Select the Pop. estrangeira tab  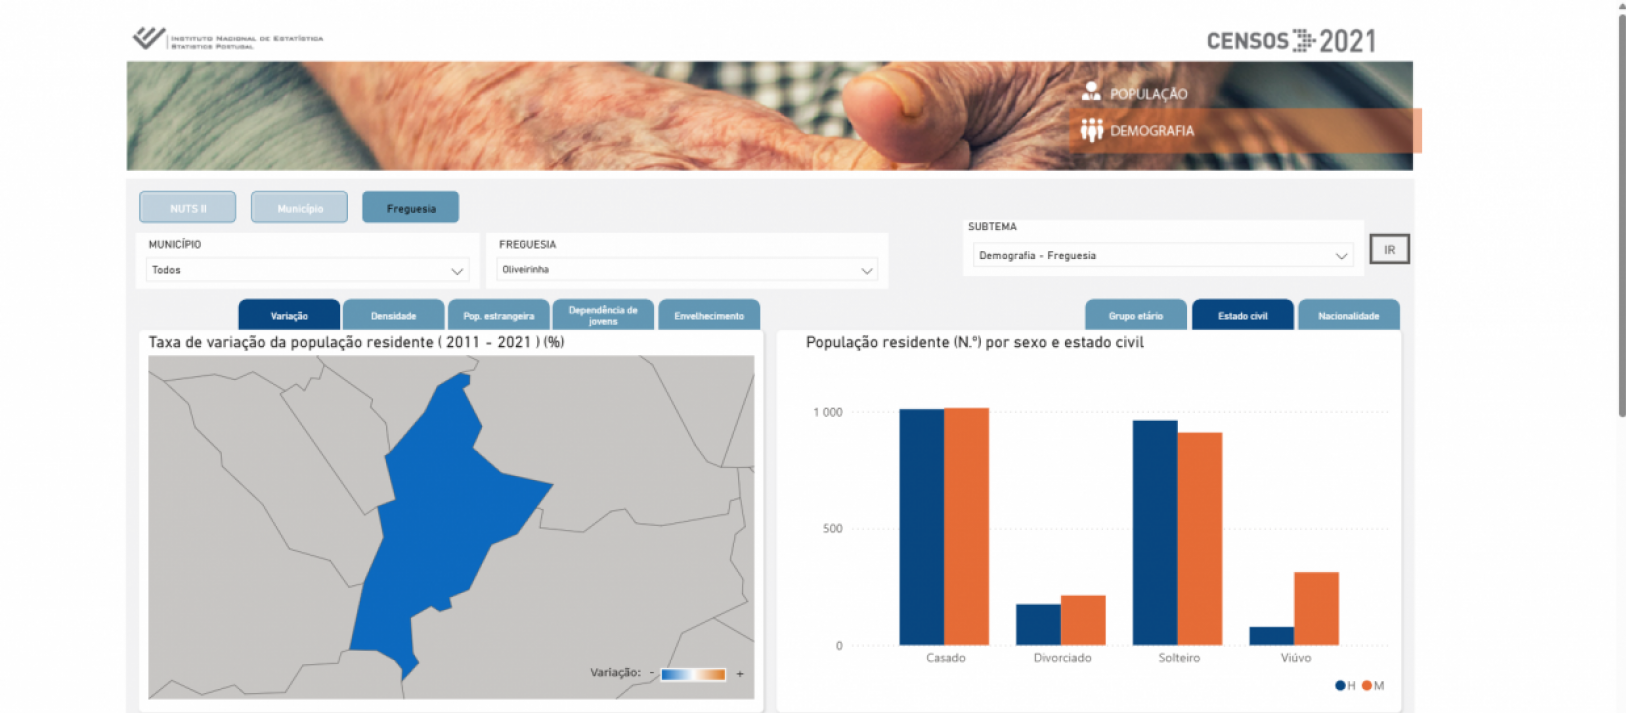(x=499, y=315)
